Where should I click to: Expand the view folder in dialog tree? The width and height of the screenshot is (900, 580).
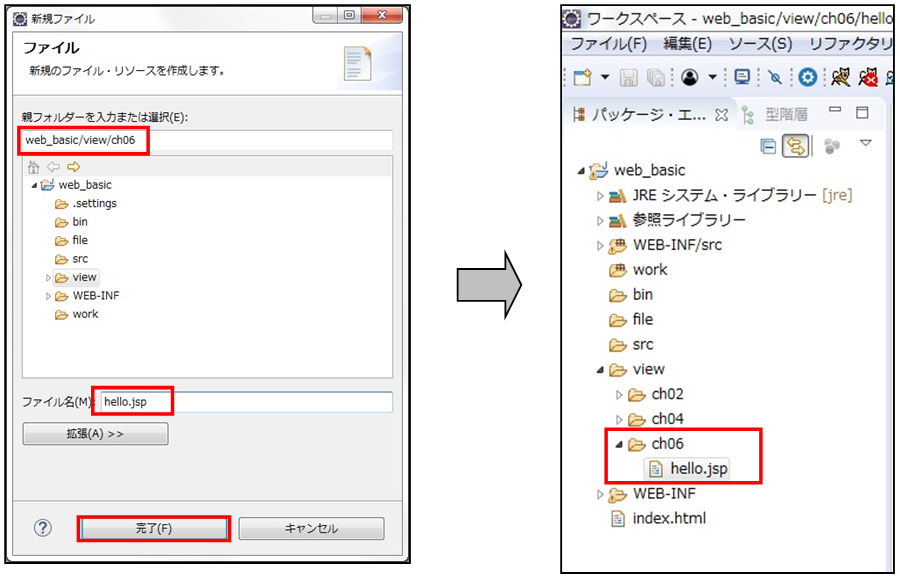click(x=47, y=277)
